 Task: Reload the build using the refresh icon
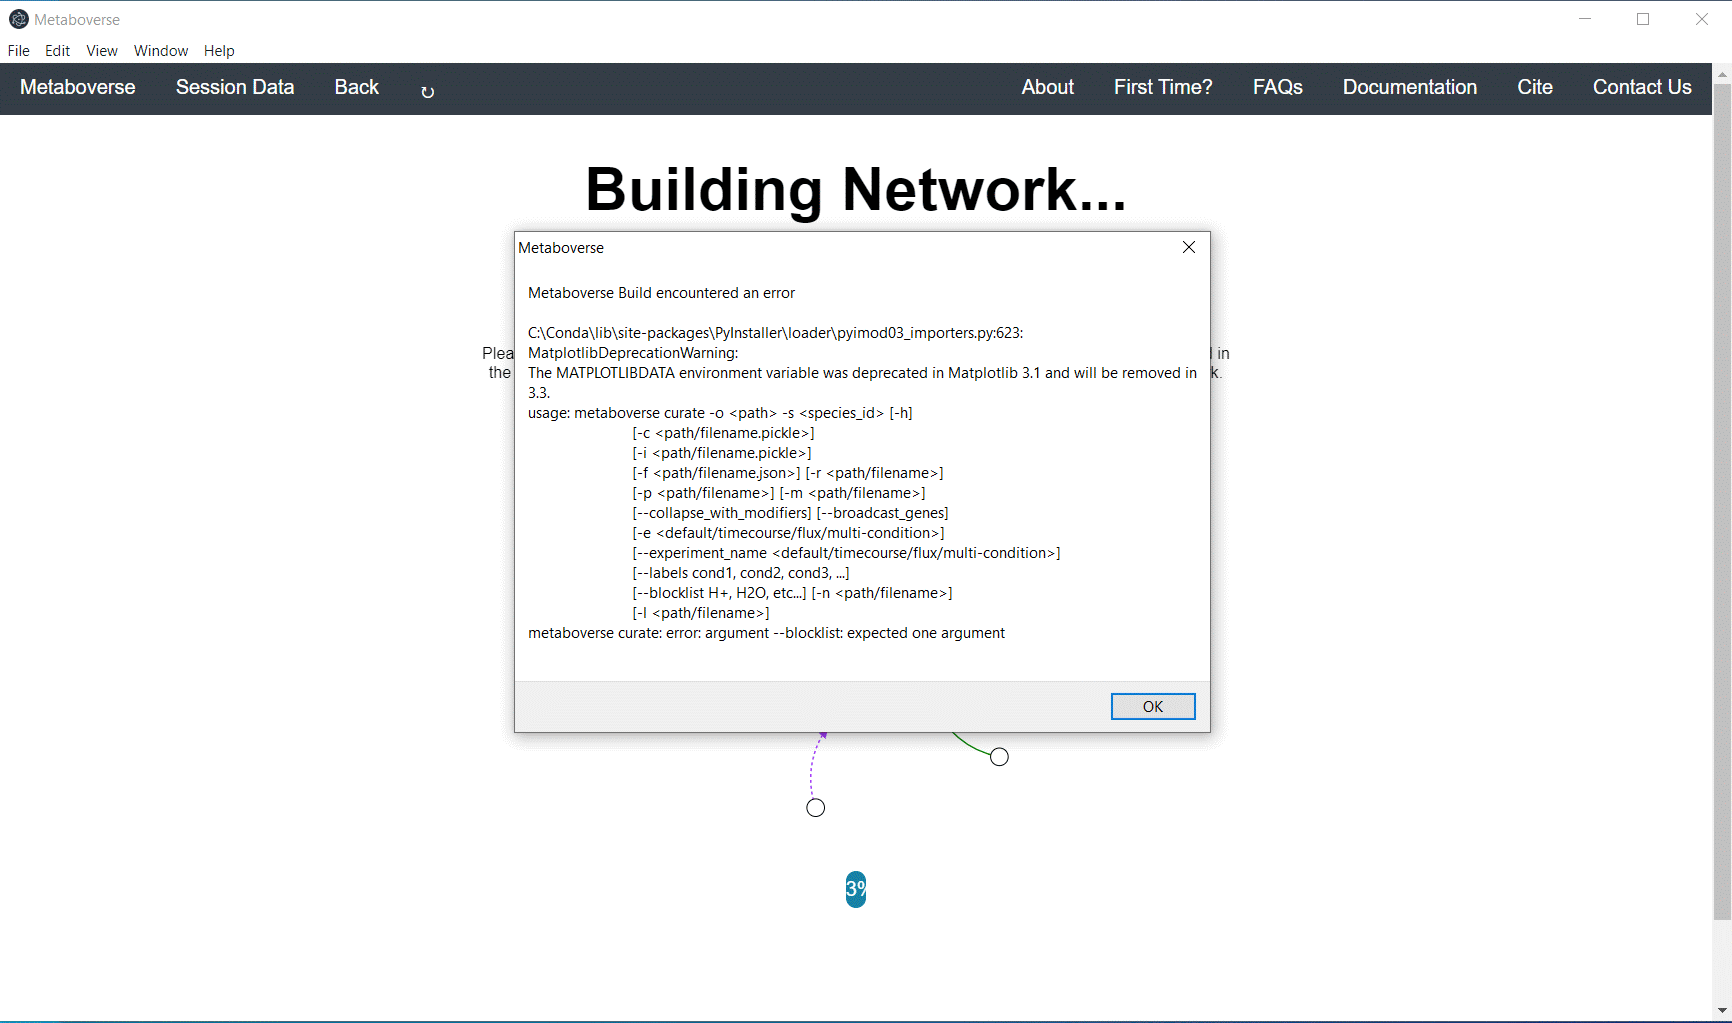[428, 90]
